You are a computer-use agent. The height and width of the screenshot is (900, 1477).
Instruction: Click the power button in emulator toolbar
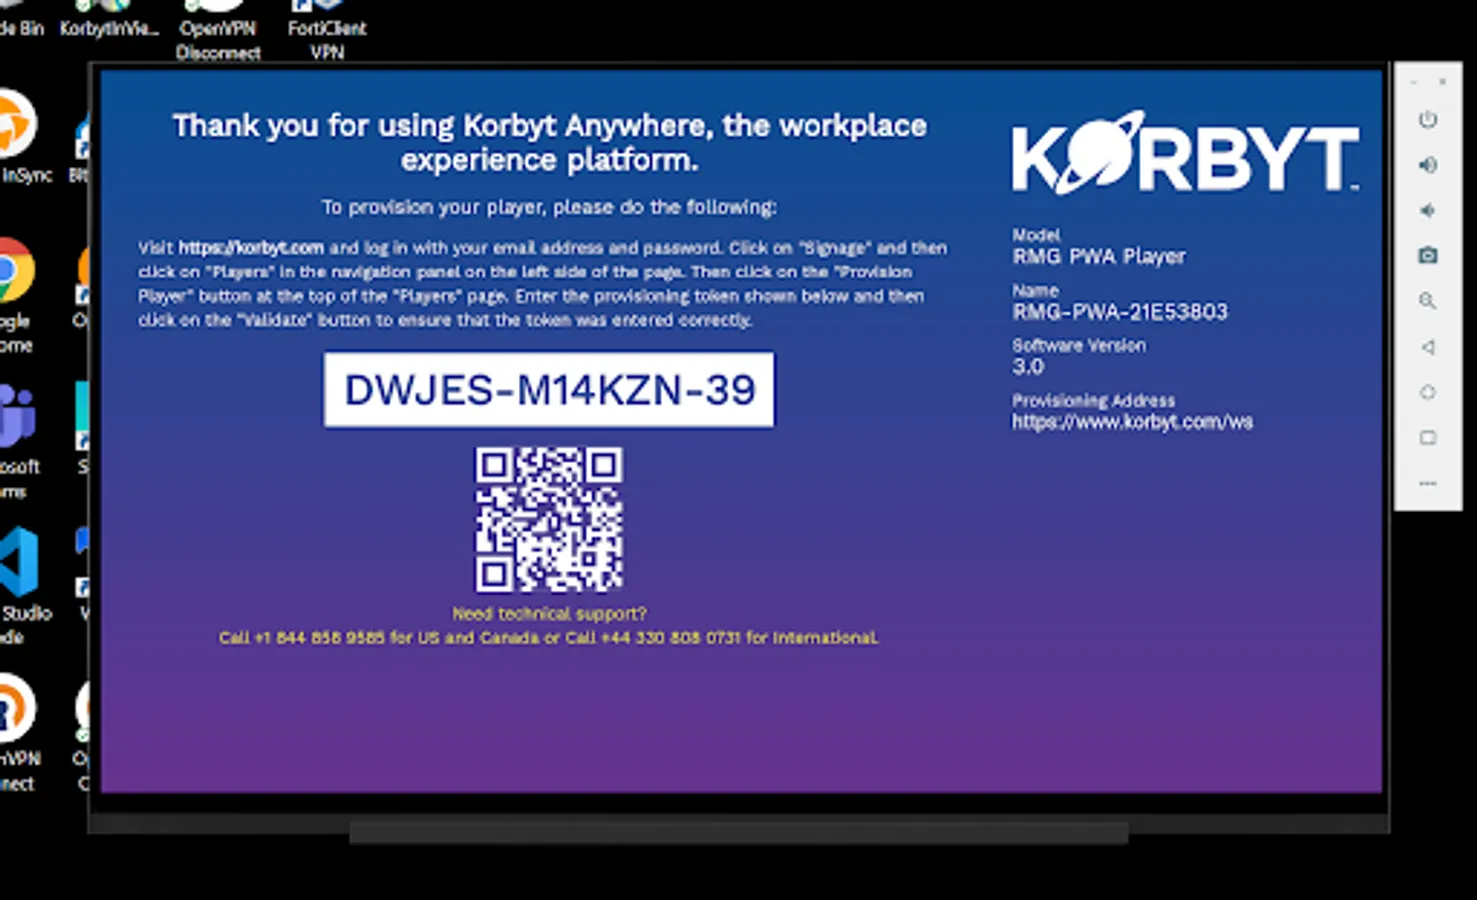(x=1428, y=120)
